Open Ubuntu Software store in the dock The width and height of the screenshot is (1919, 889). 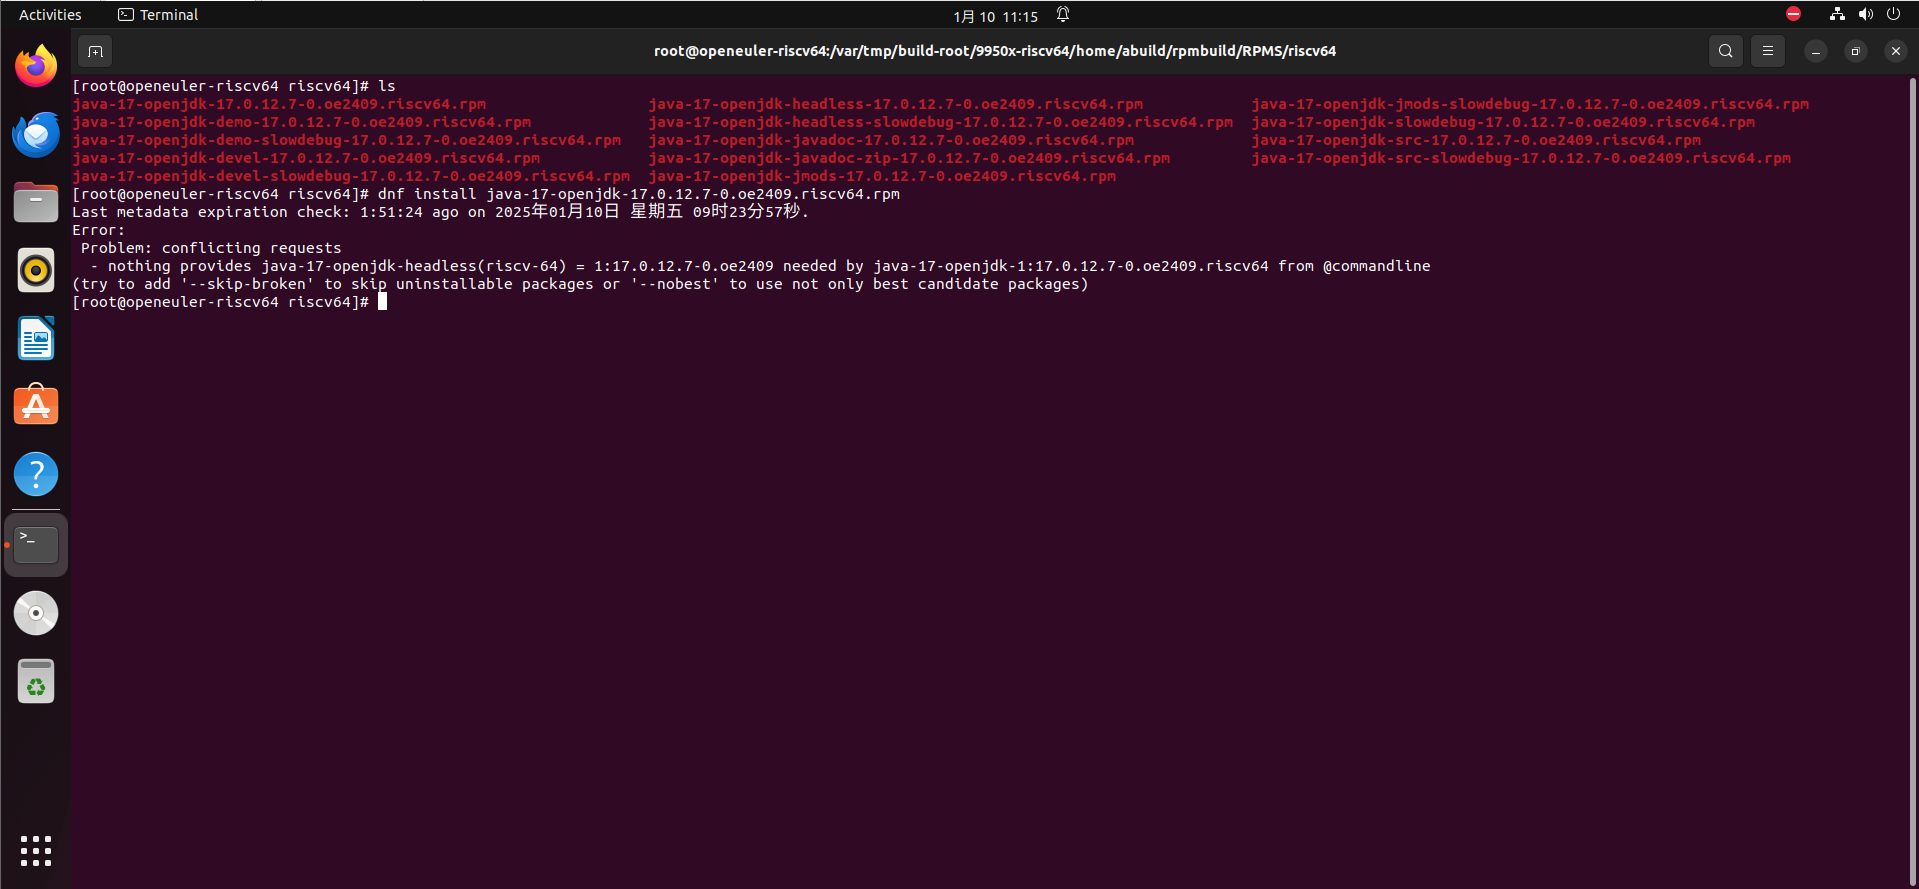(x=36, y=406)
